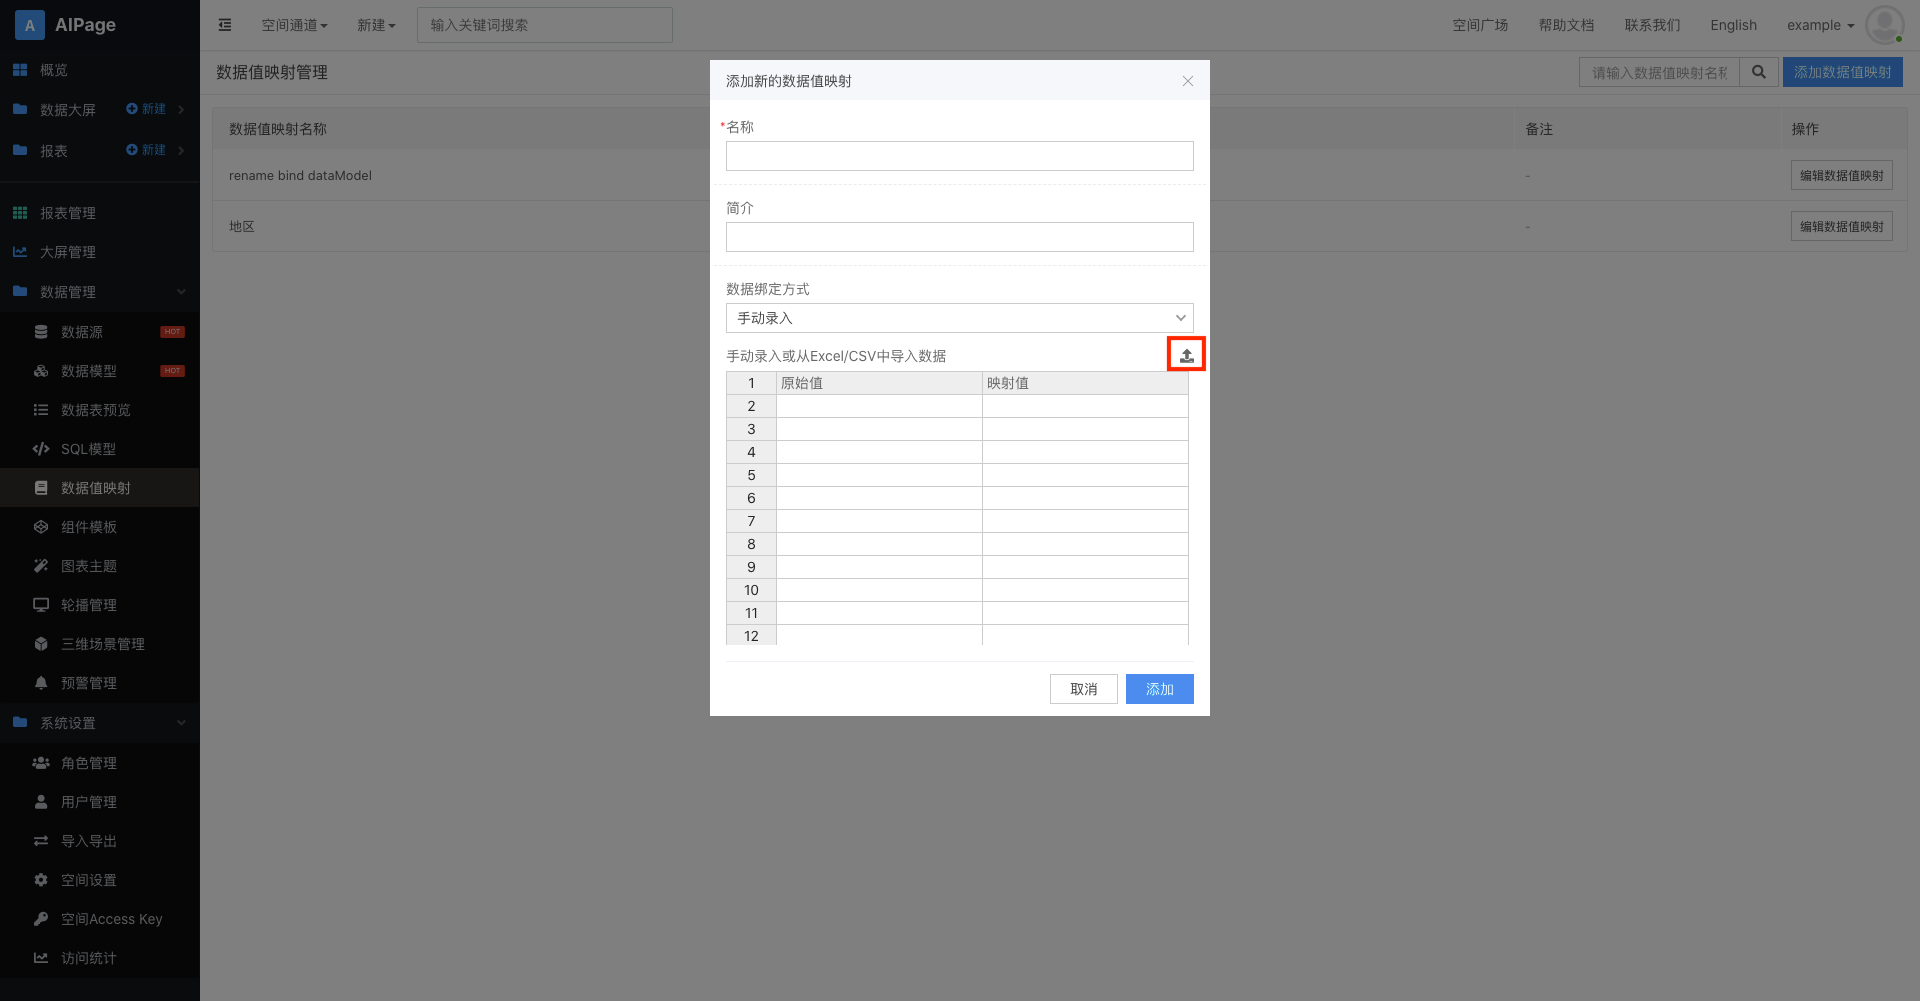Click the 简介 input field
Screen dimensions: 1920x1001
click(x=960, y=237)
